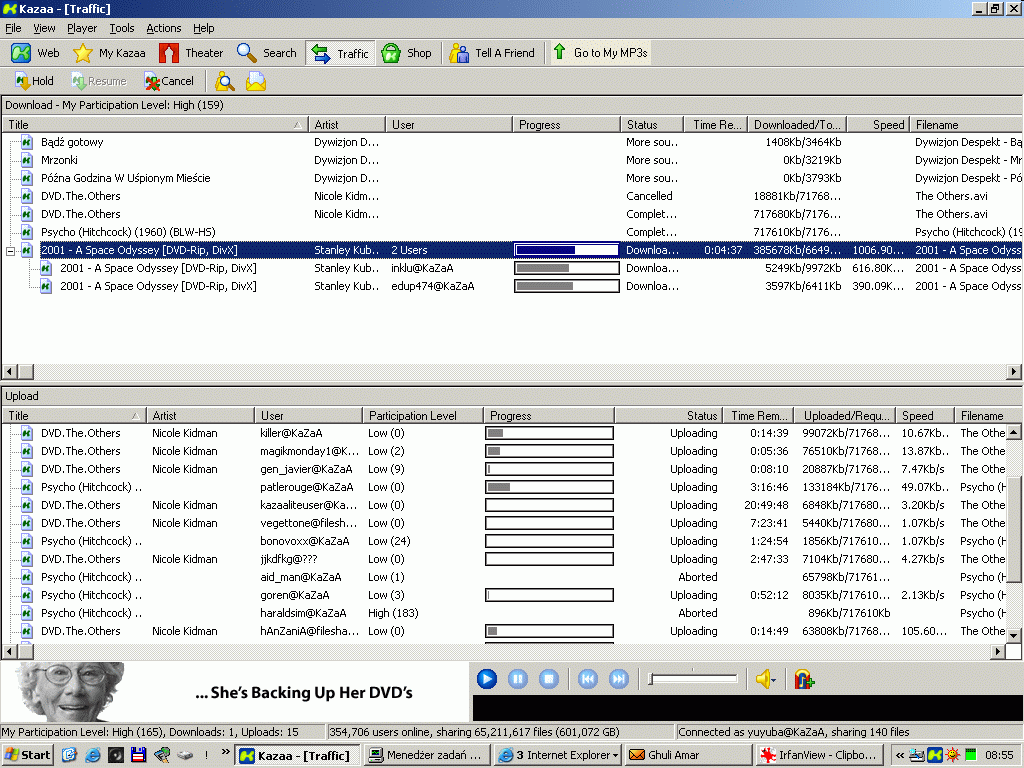Open the Web page button
Screen dimensions: 1024x768
(x=35, y=53)
